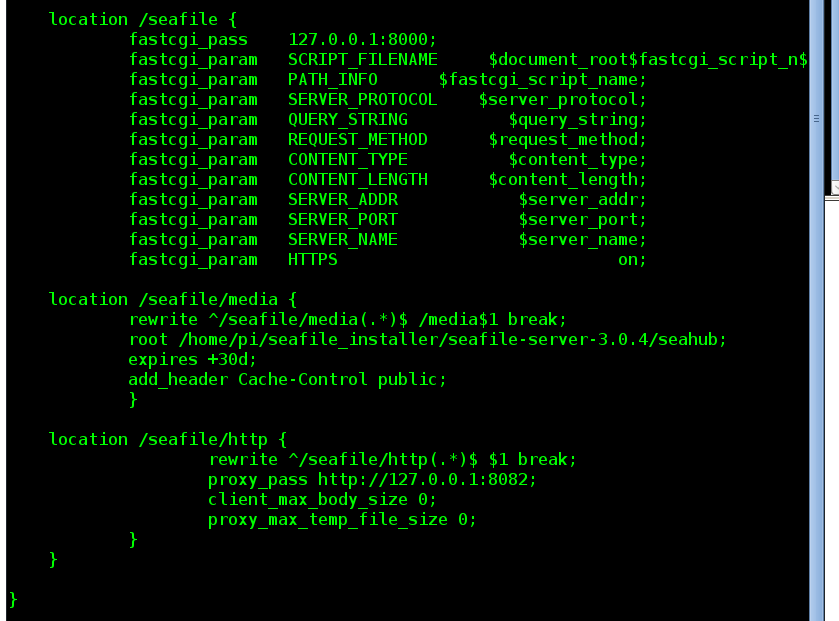
Task: Click $document_root$fastcgi_script_n value
Action: tap(648, 59)
